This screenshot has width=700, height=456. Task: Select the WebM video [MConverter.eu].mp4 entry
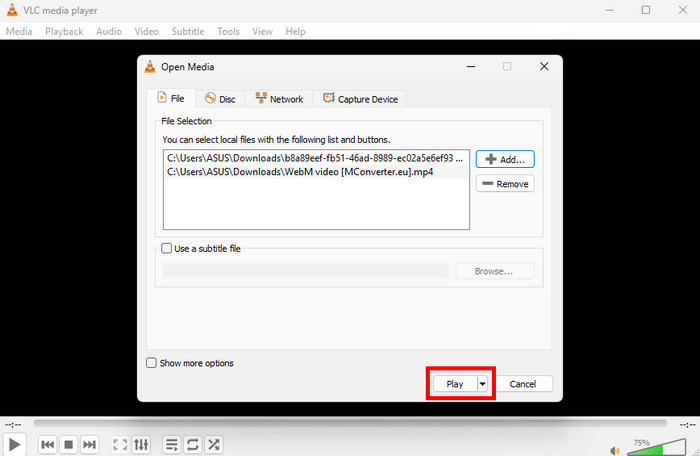[316, 172]
